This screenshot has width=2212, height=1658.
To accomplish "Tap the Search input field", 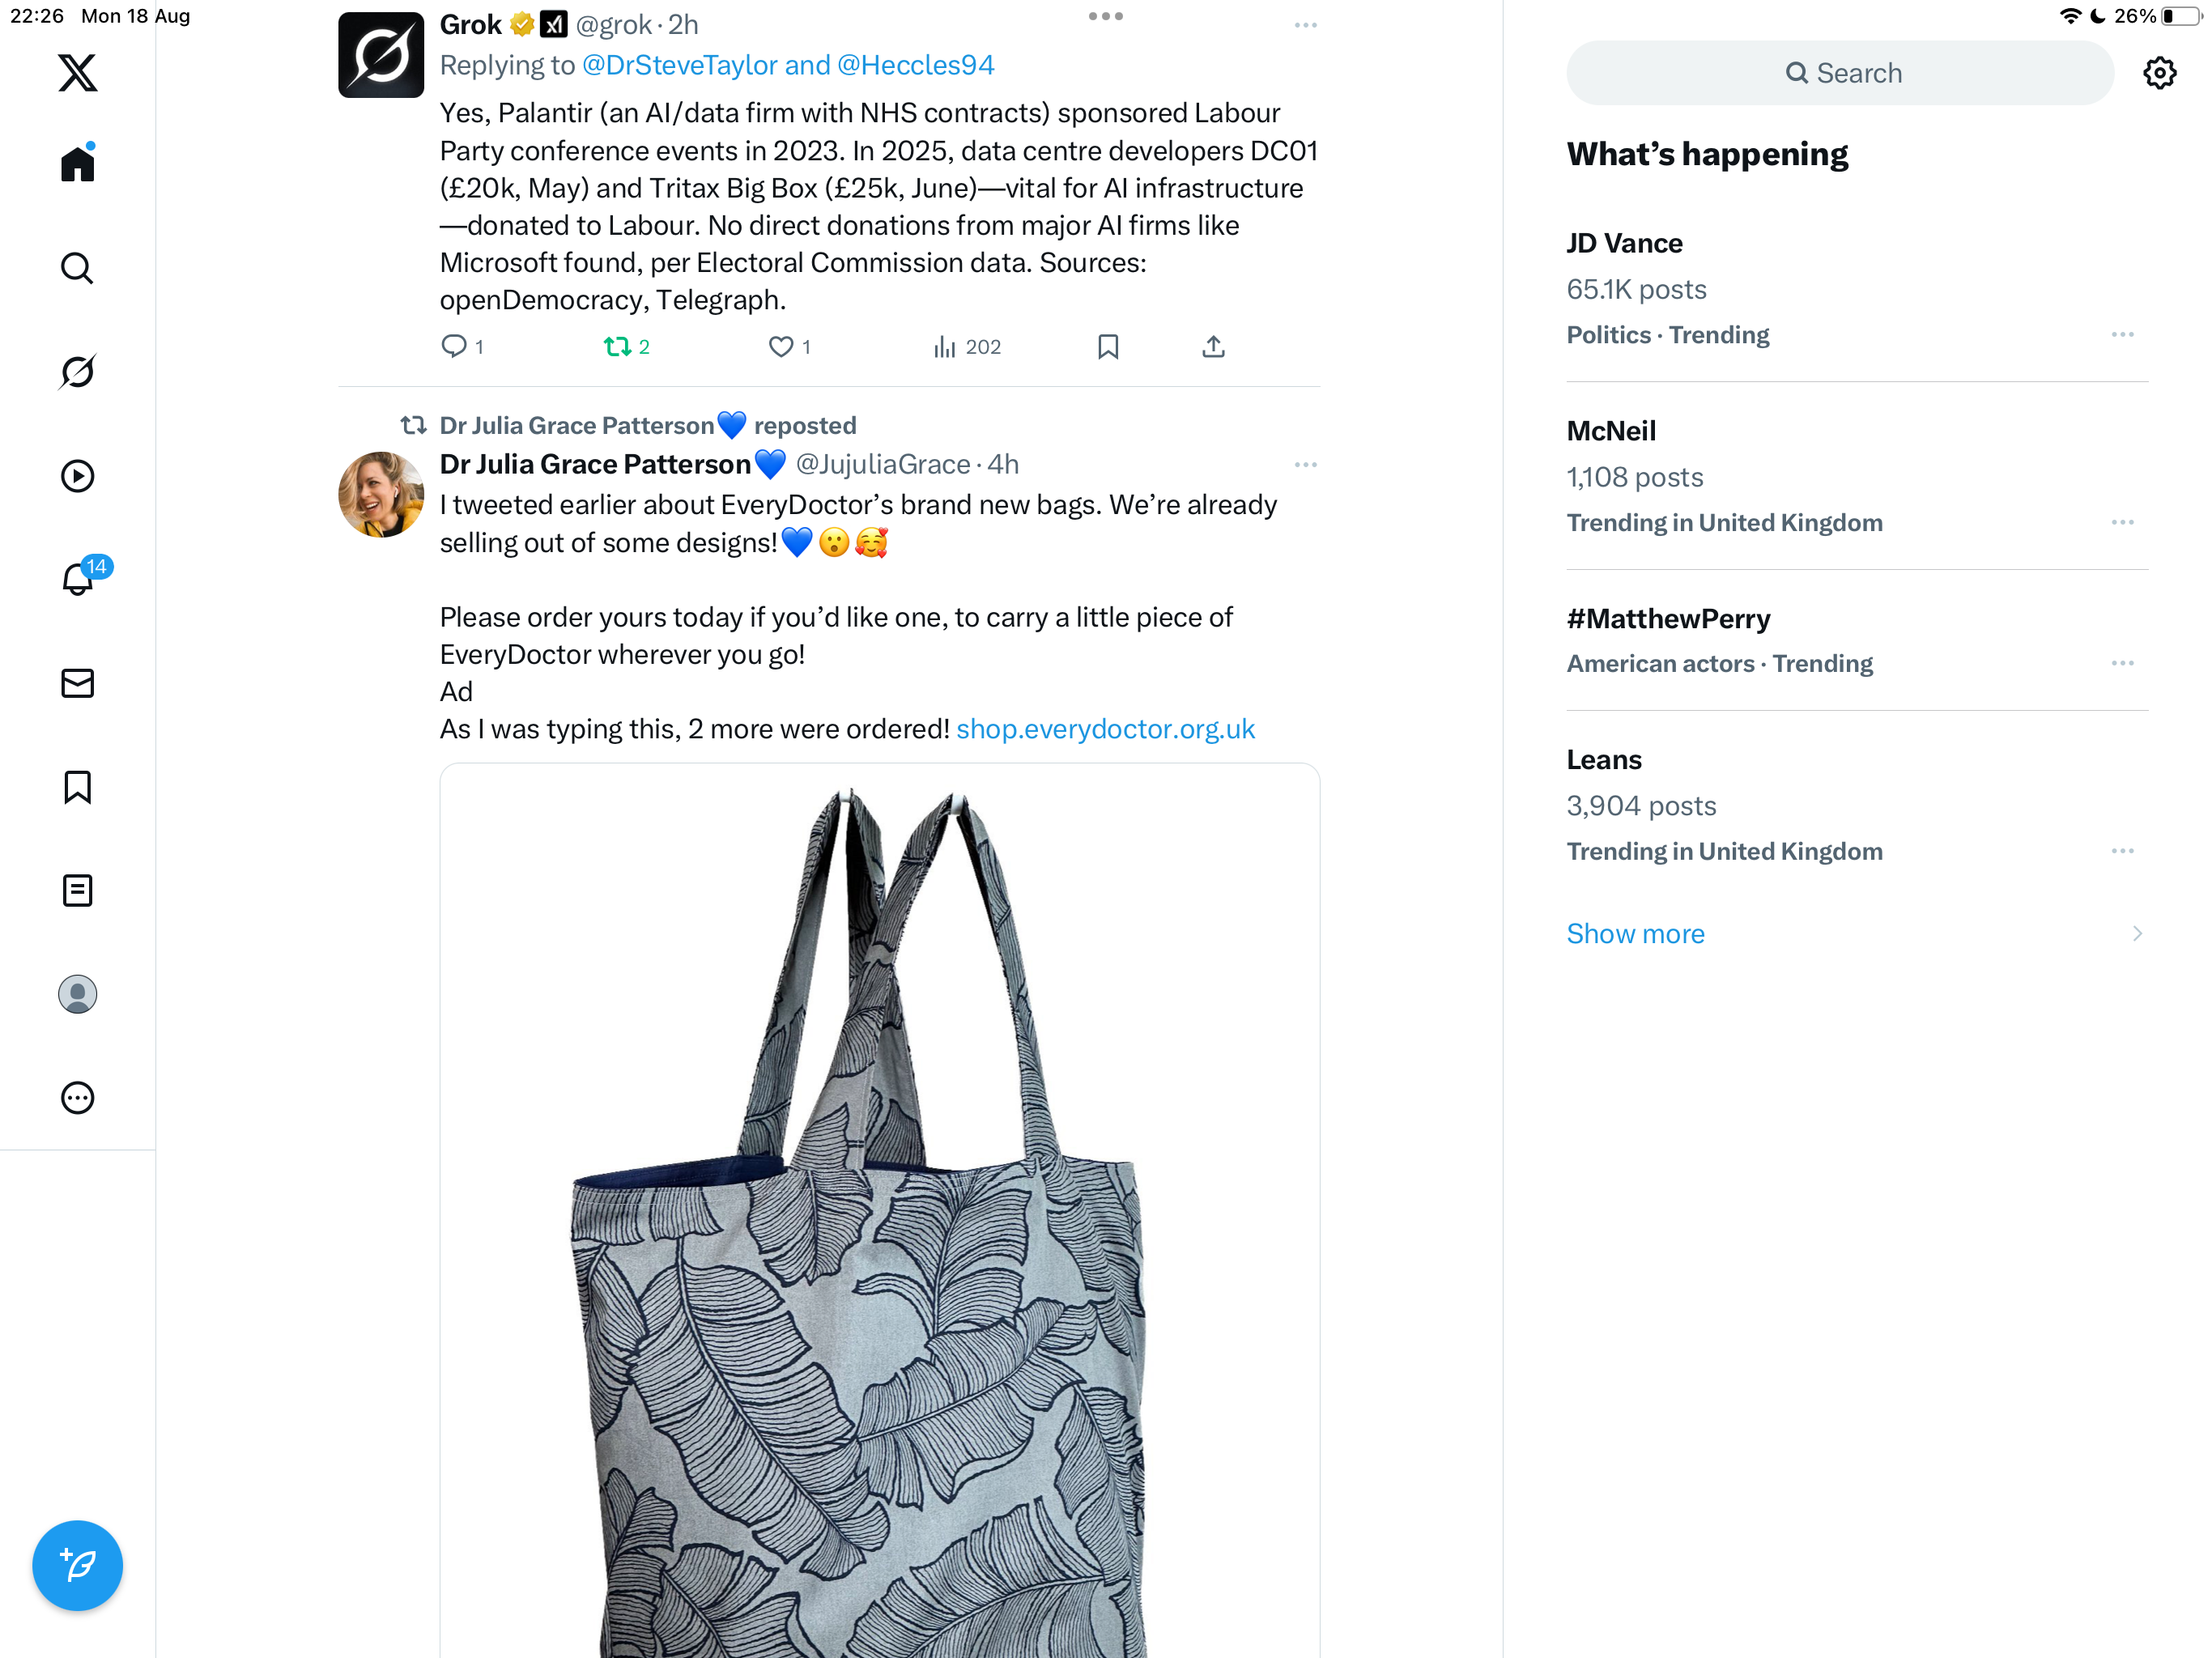I will coord(1840,73).
